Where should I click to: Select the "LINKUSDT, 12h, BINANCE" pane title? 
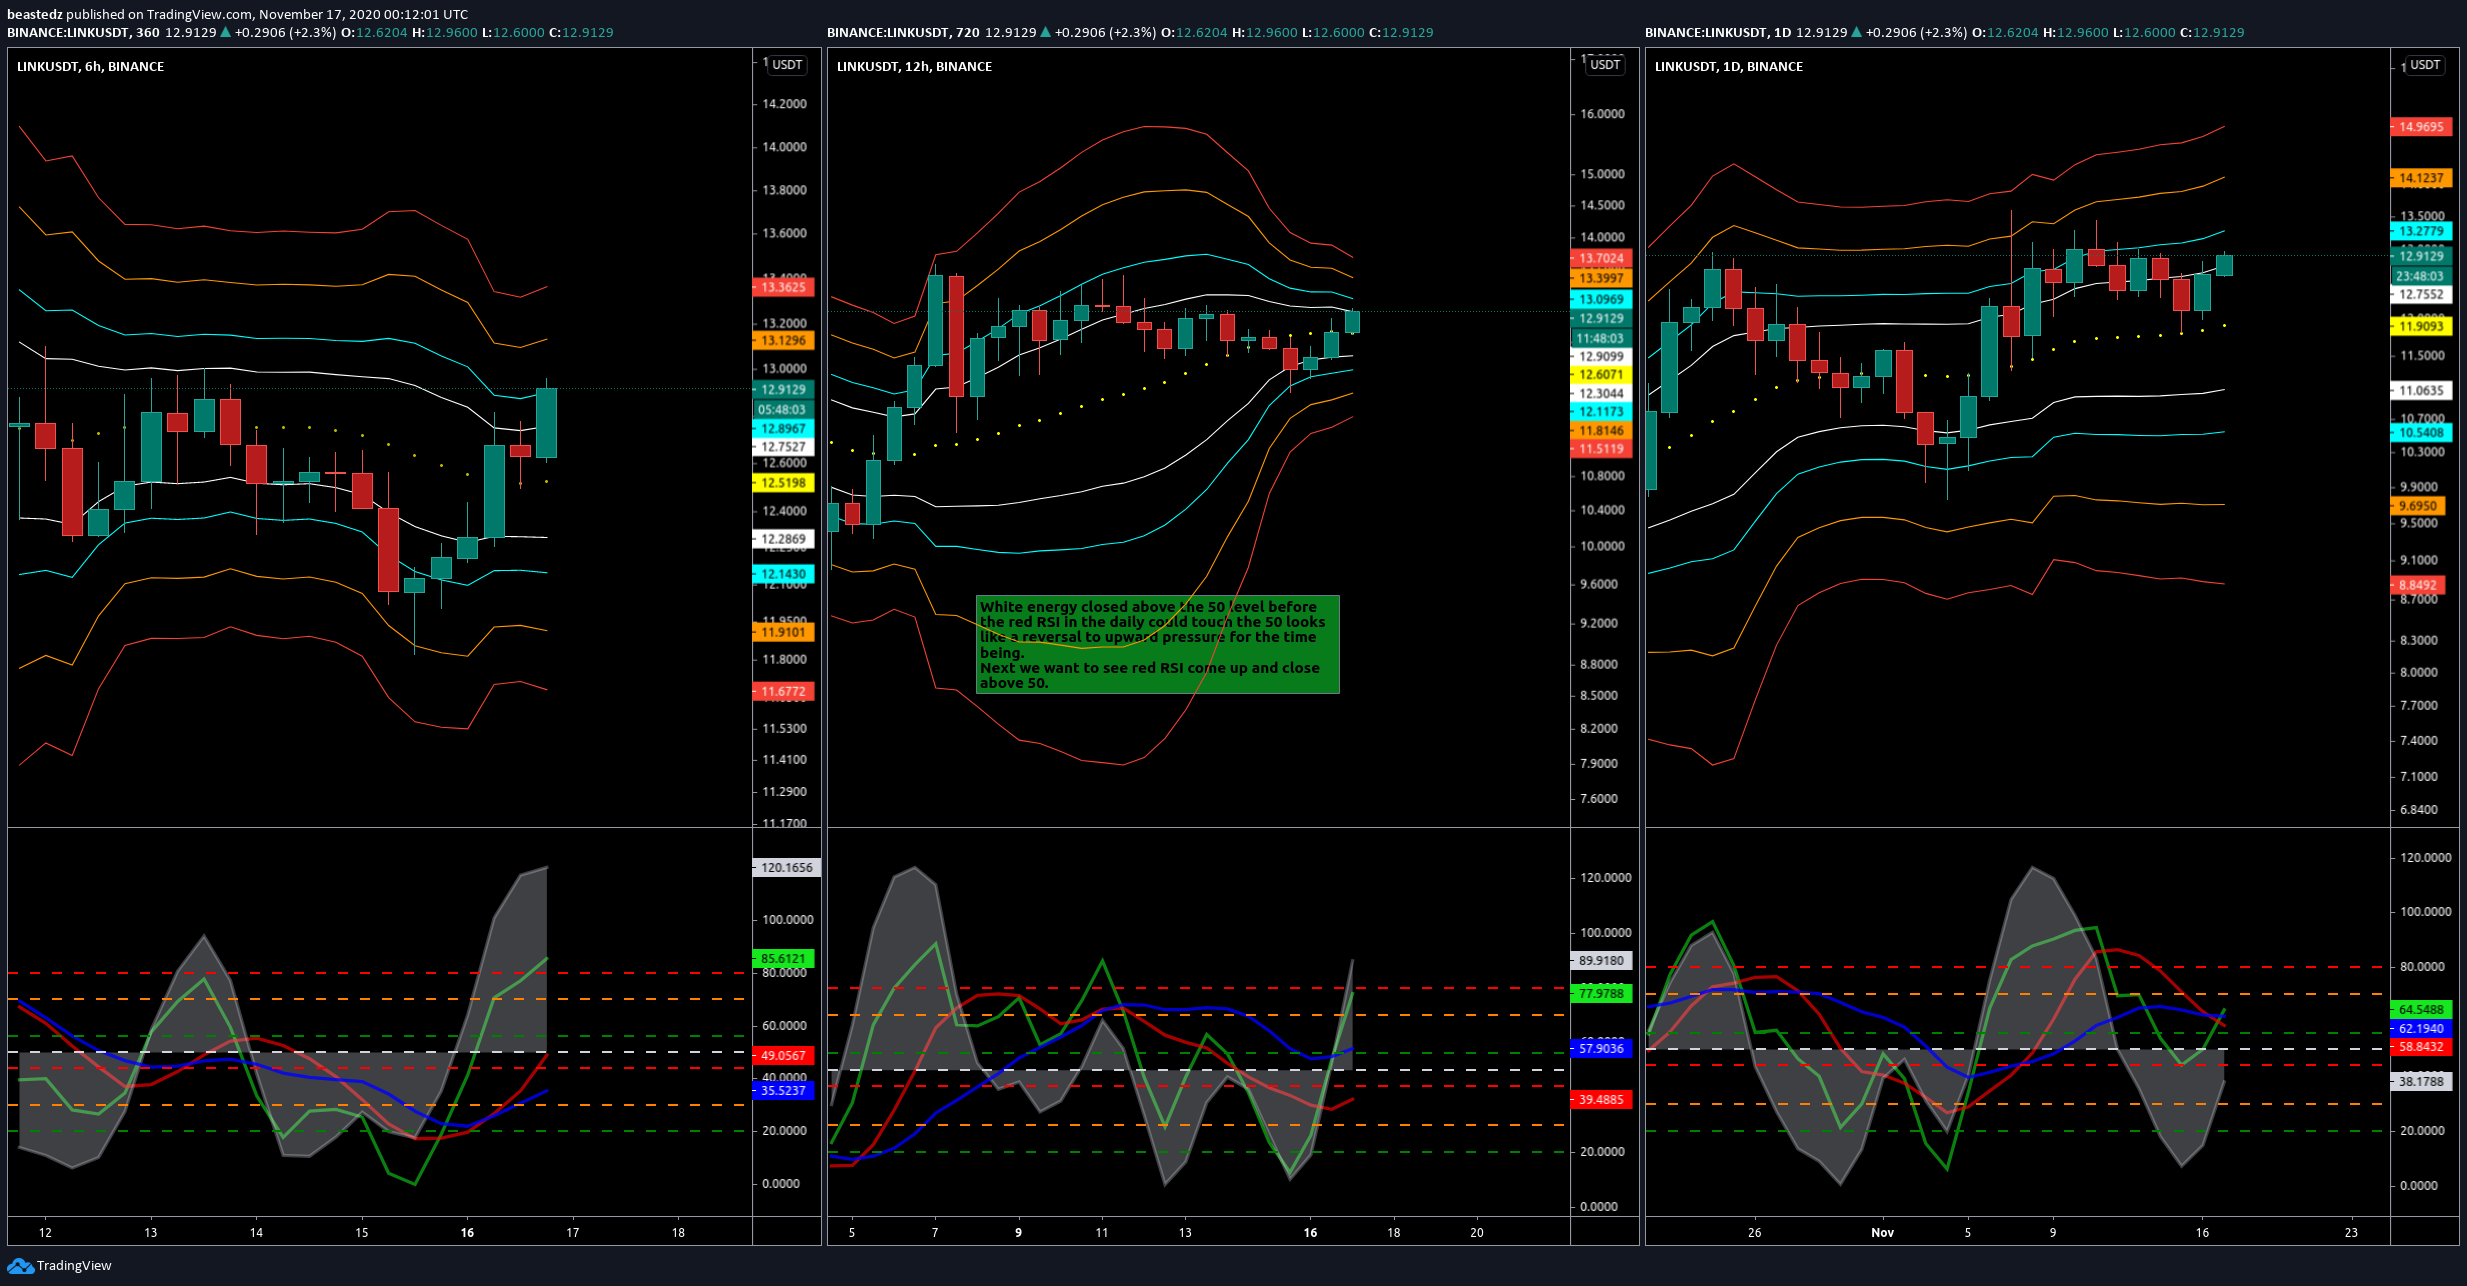coord(914,66)
